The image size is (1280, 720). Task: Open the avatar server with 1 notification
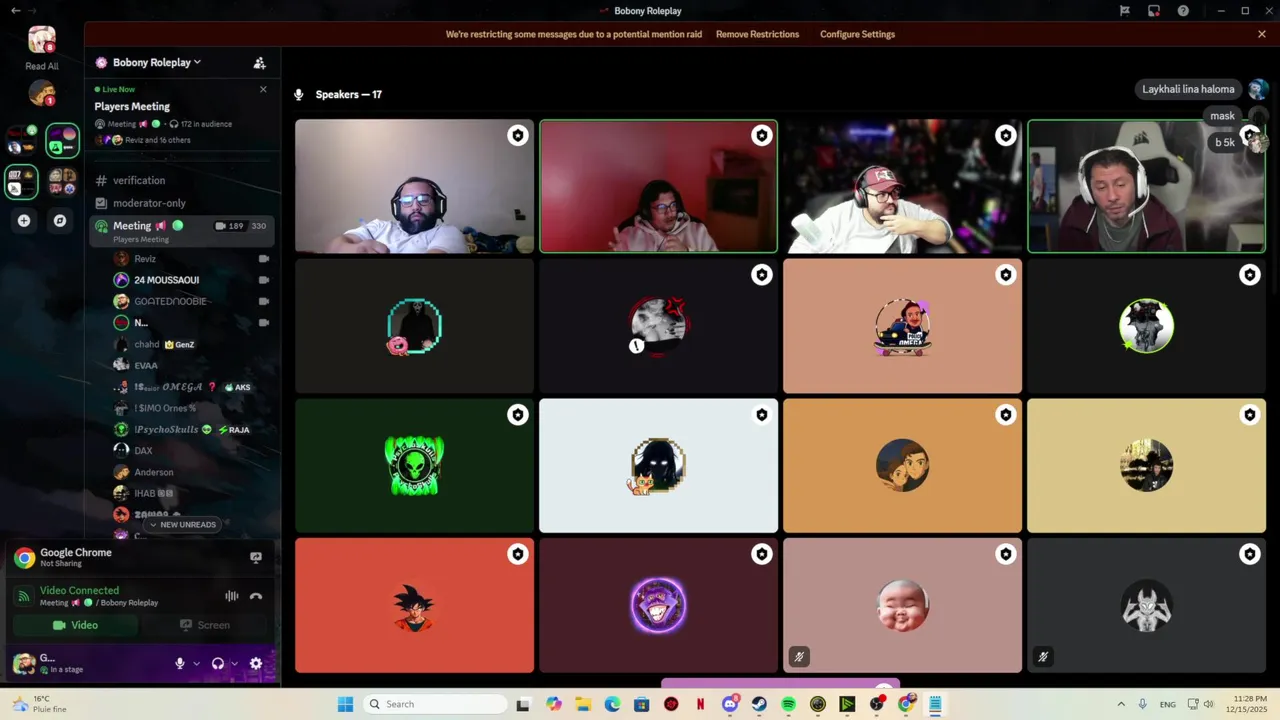[x=42, y=94]
